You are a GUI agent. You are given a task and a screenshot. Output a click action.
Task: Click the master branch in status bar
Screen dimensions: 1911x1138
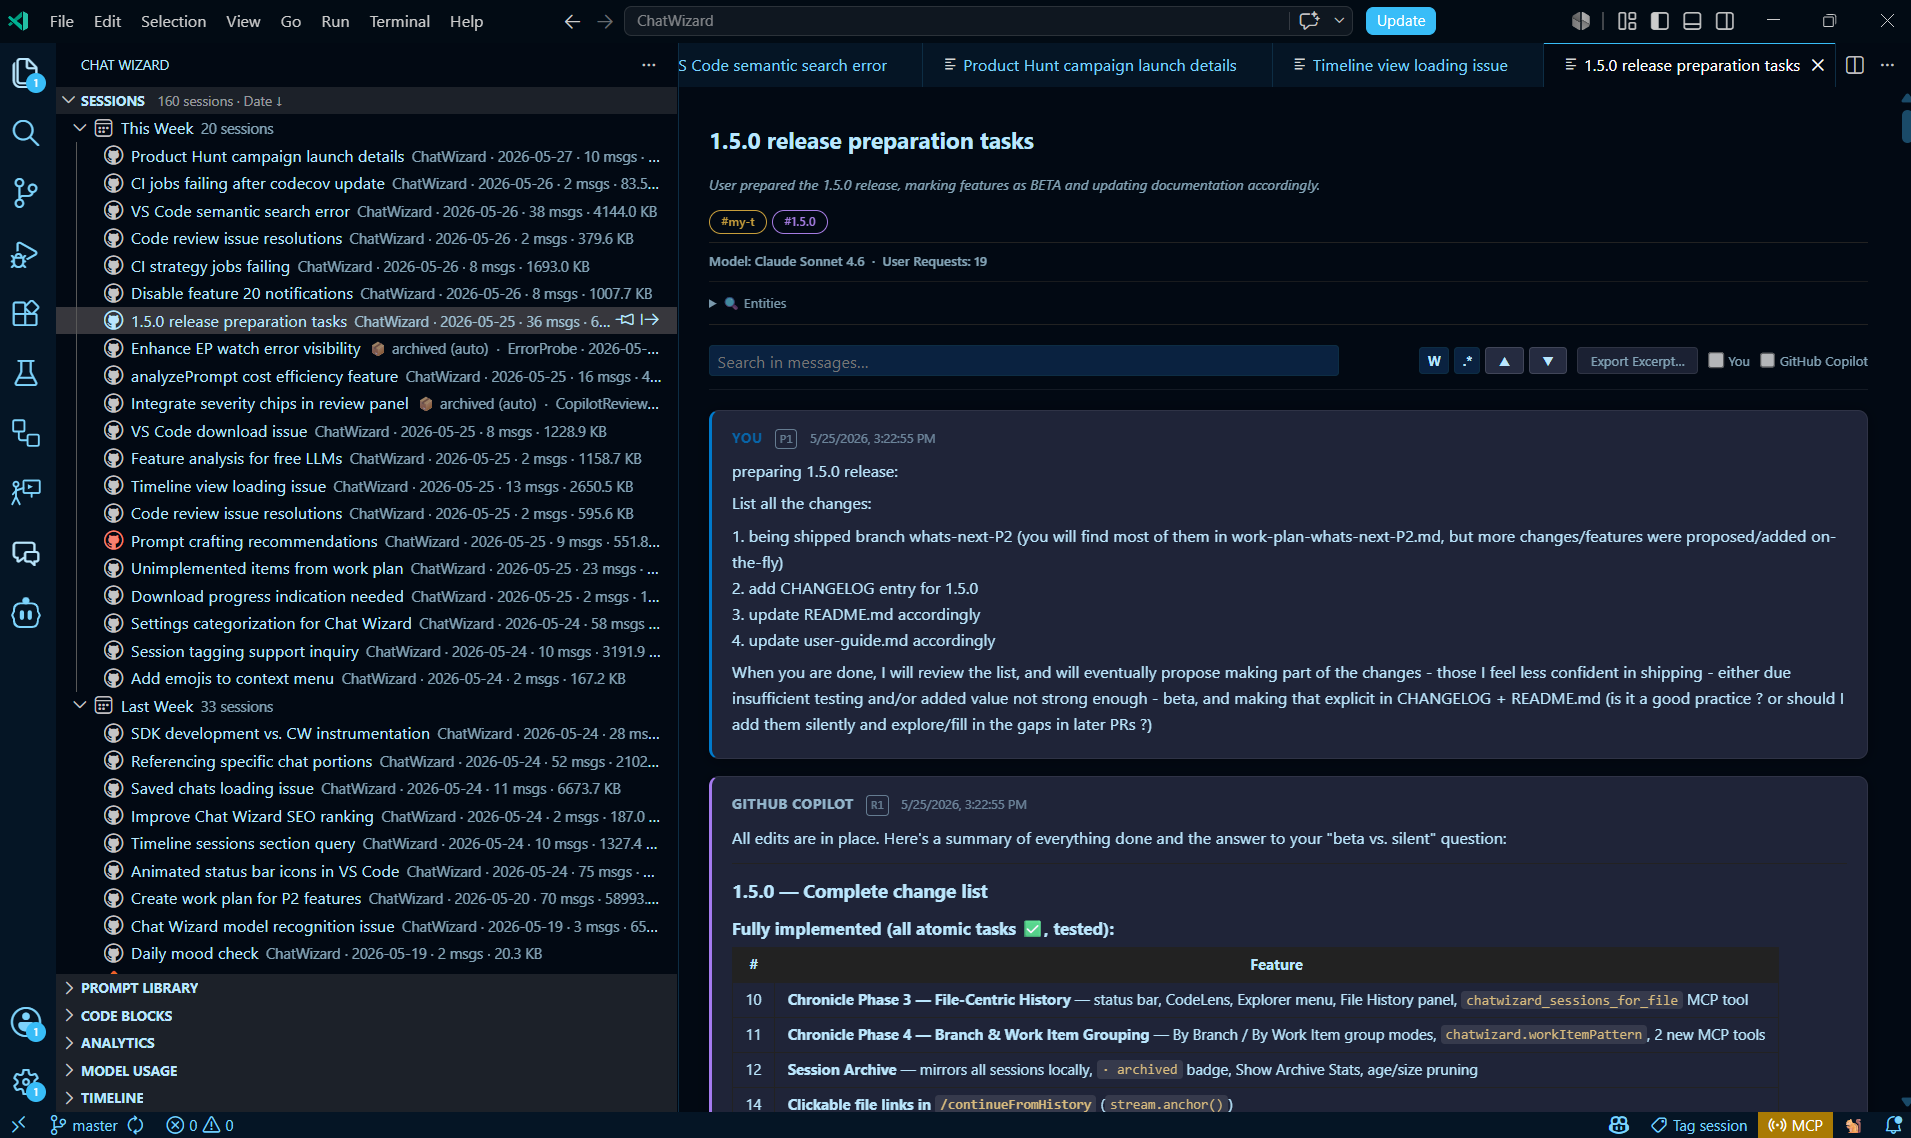[84, 1125]
